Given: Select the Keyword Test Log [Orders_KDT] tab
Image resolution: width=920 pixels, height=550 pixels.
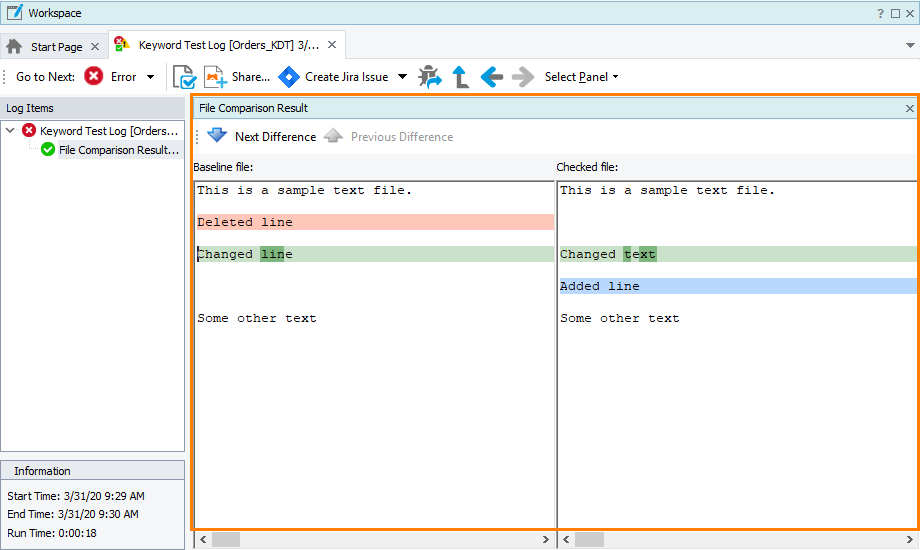Looking at the screenshot, I should pos(229,45).
